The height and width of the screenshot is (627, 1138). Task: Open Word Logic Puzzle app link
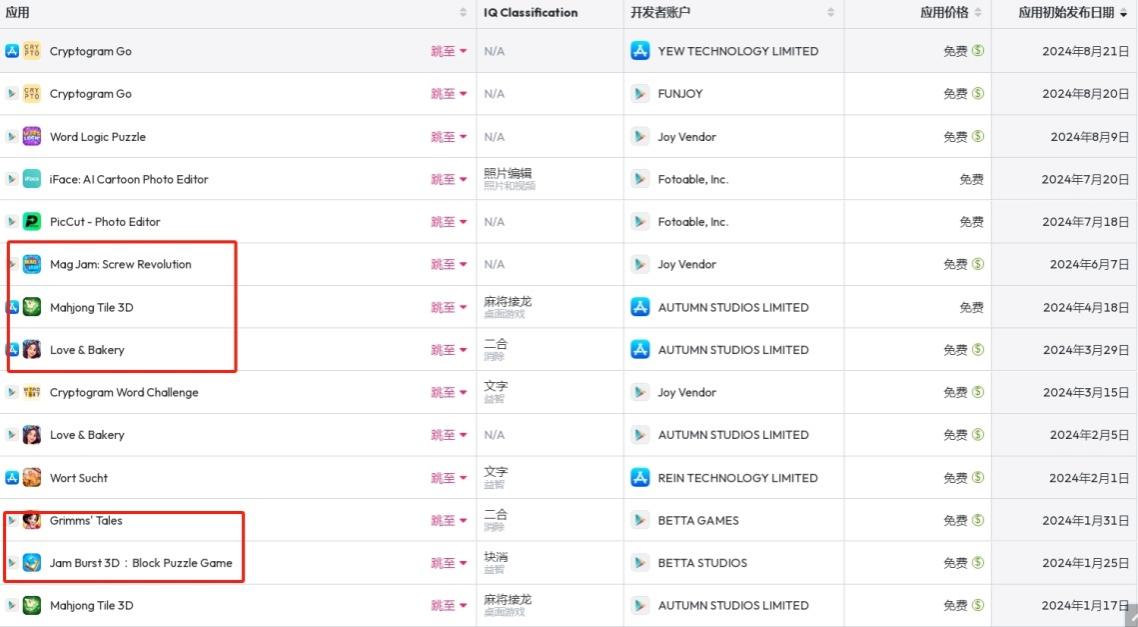(97, 136)
